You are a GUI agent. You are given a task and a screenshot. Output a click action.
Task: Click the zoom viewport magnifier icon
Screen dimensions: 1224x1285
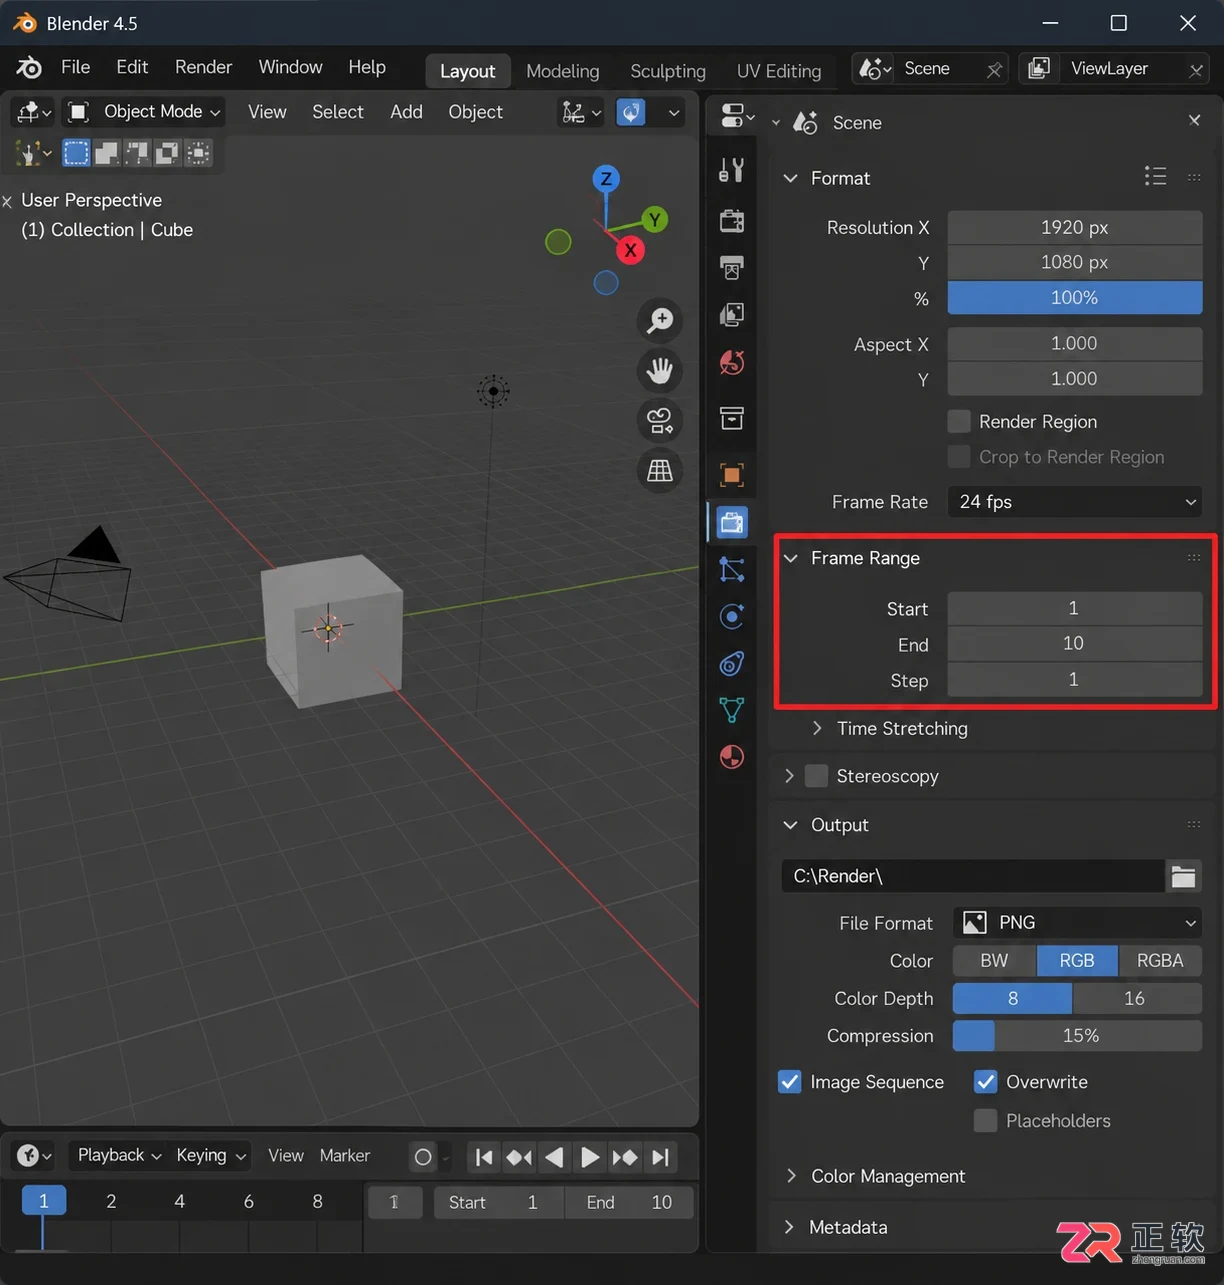pyautogui.click(x=660, y=320)
